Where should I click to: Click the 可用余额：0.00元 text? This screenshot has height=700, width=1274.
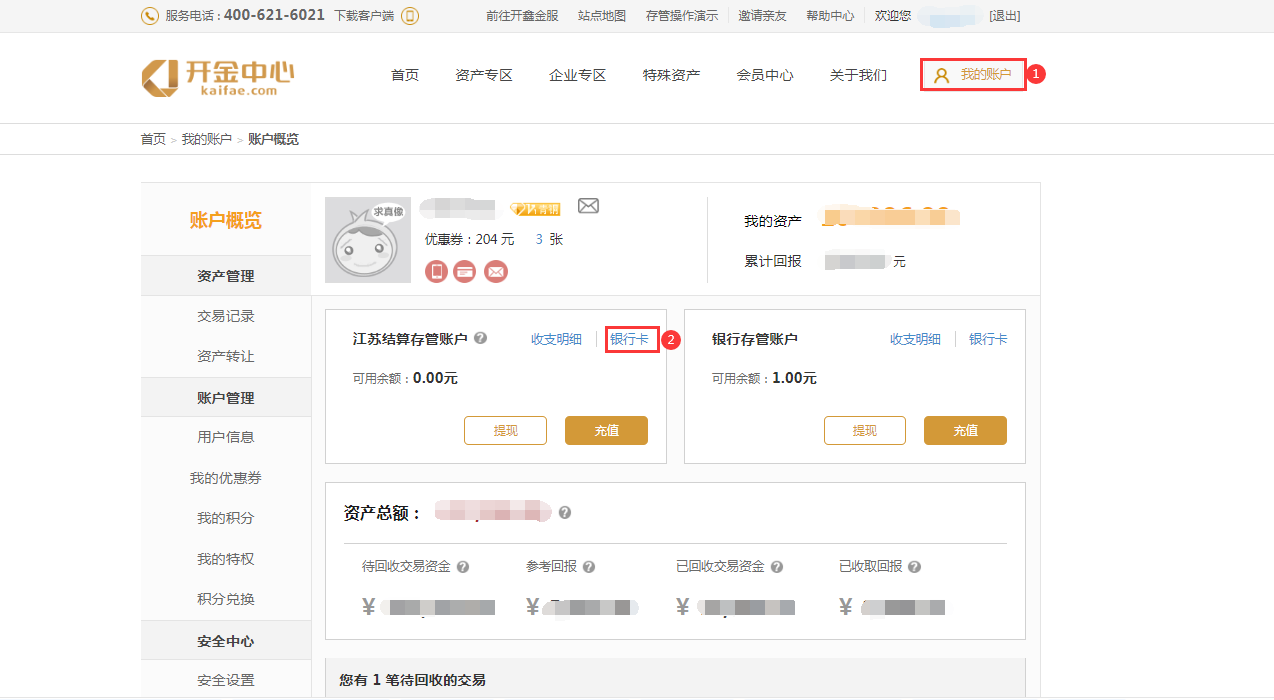pos(405,378)
